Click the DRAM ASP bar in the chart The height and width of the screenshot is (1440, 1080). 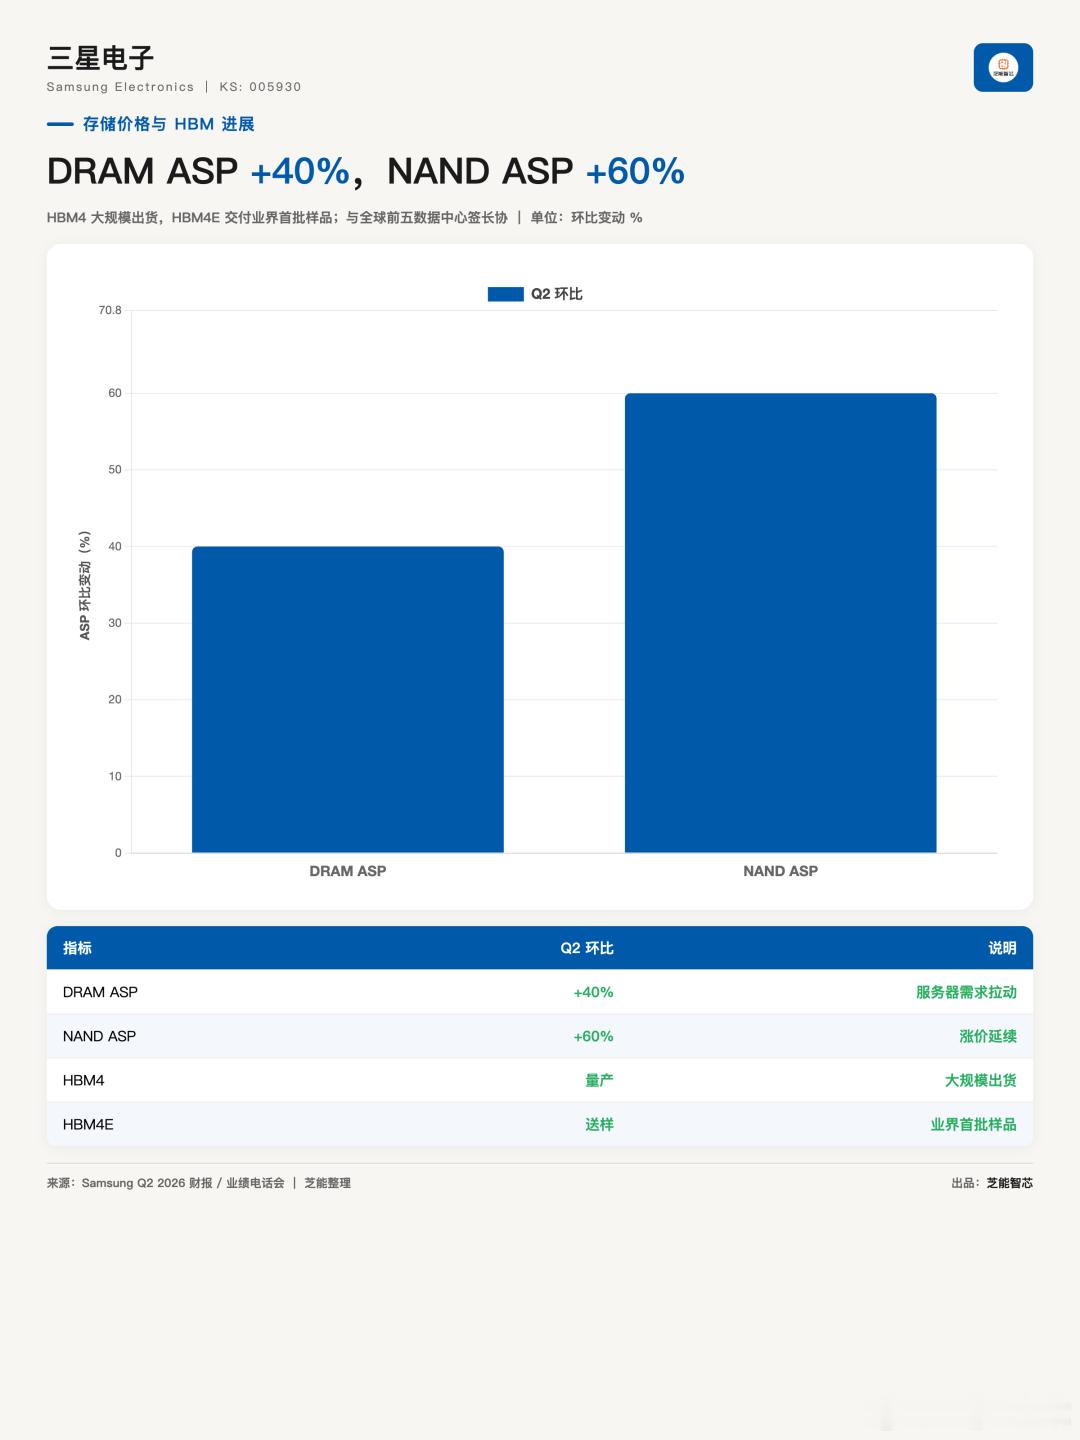coord(348,699)
